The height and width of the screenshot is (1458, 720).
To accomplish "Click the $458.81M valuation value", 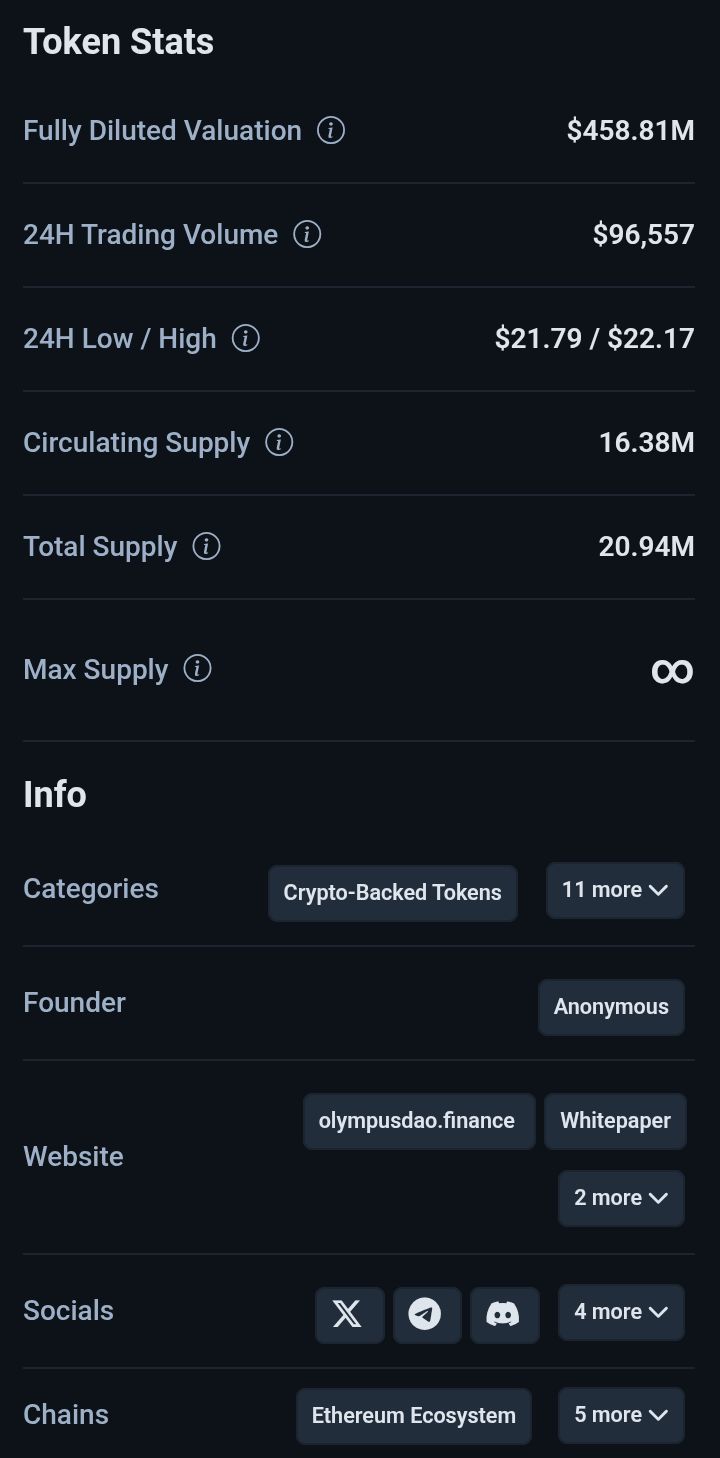I will pos(630,130).
